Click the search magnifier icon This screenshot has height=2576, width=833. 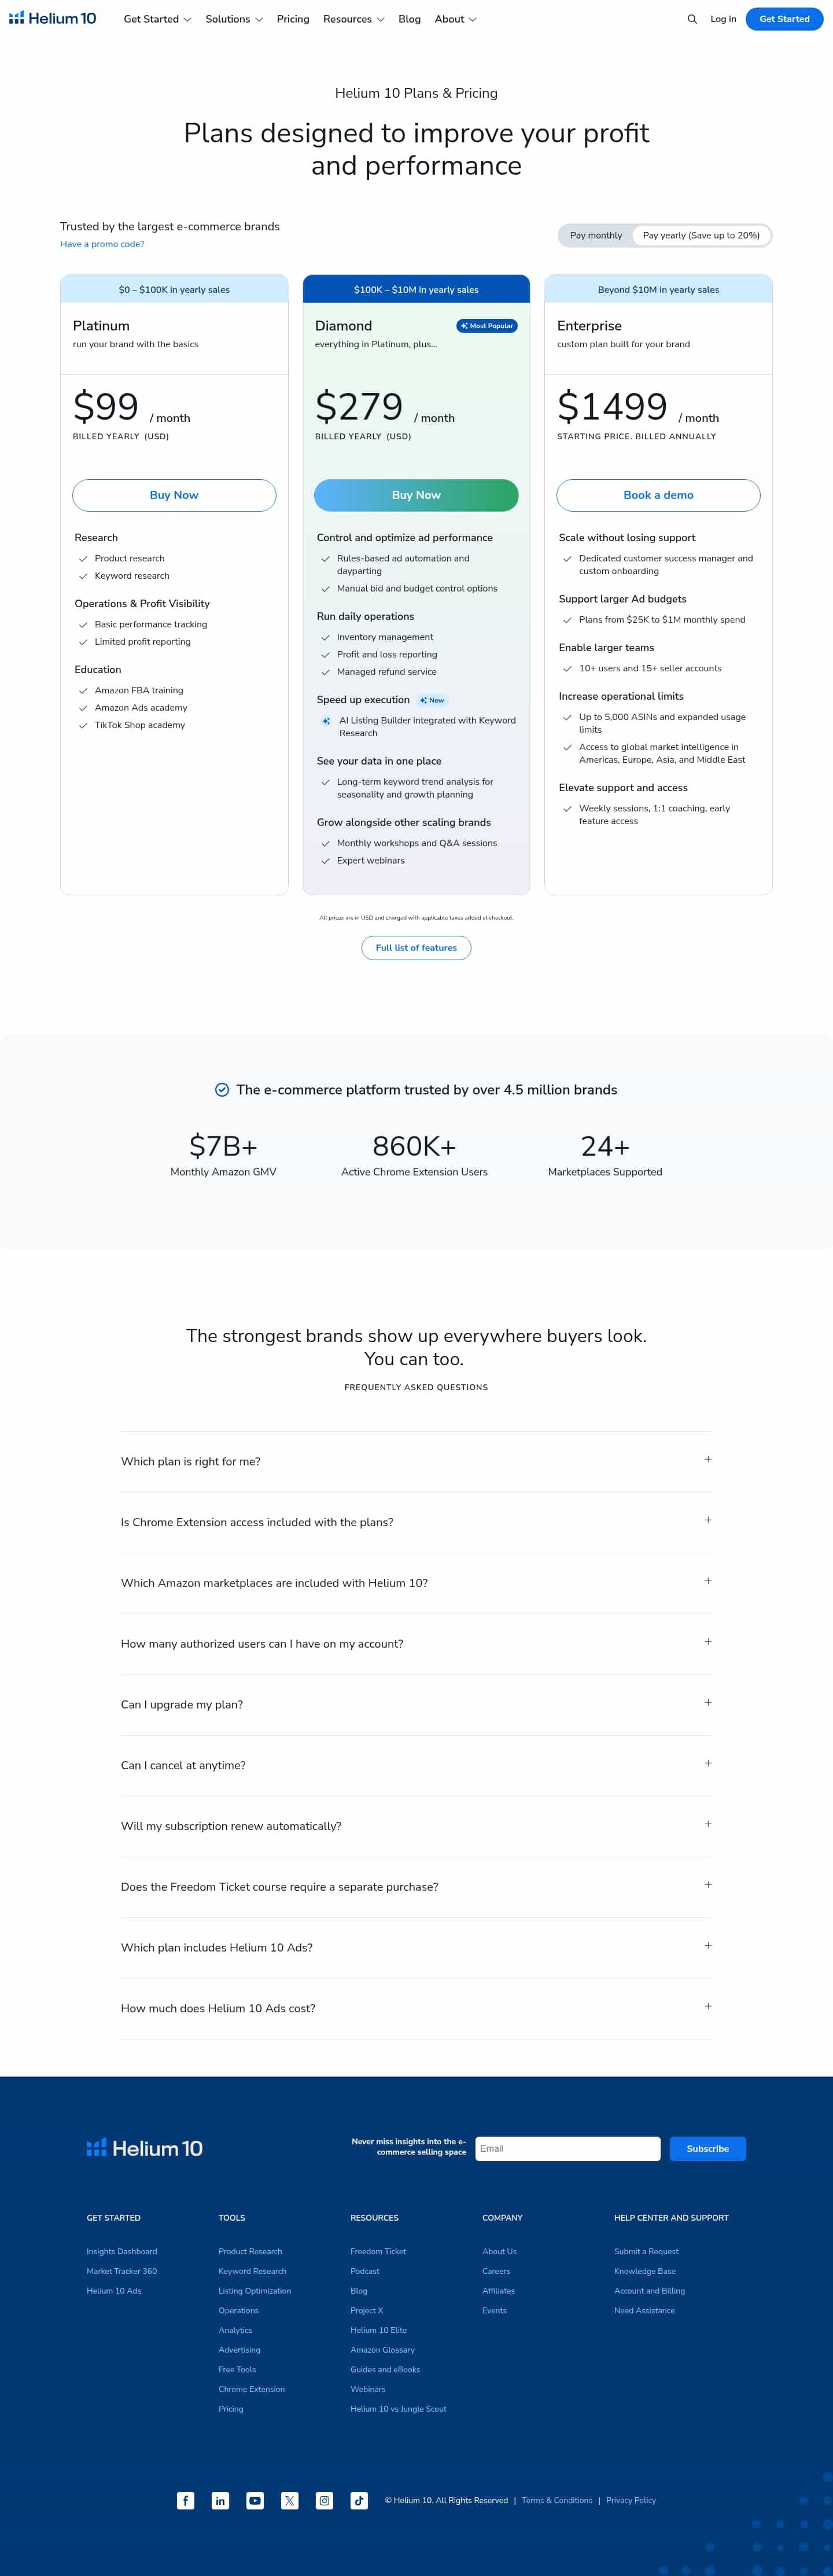click(692, 19)
